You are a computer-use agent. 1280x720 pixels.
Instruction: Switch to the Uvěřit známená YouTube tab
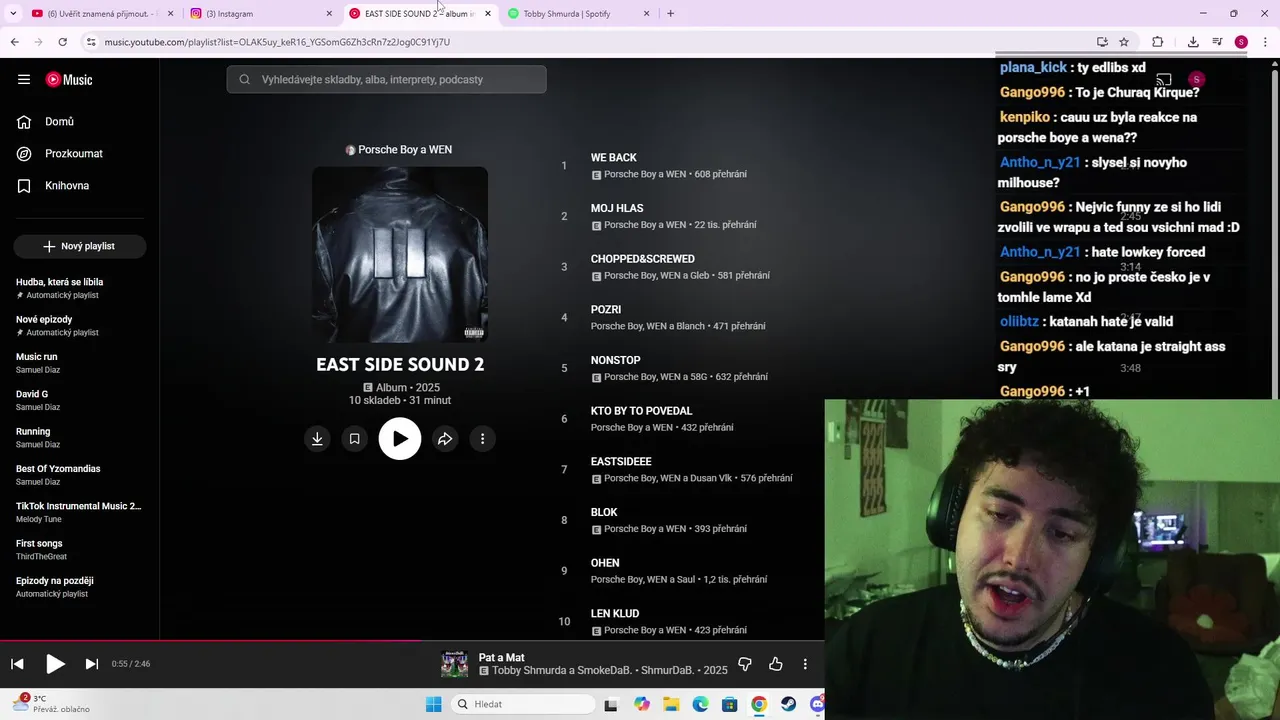click(x=100, y=14)
